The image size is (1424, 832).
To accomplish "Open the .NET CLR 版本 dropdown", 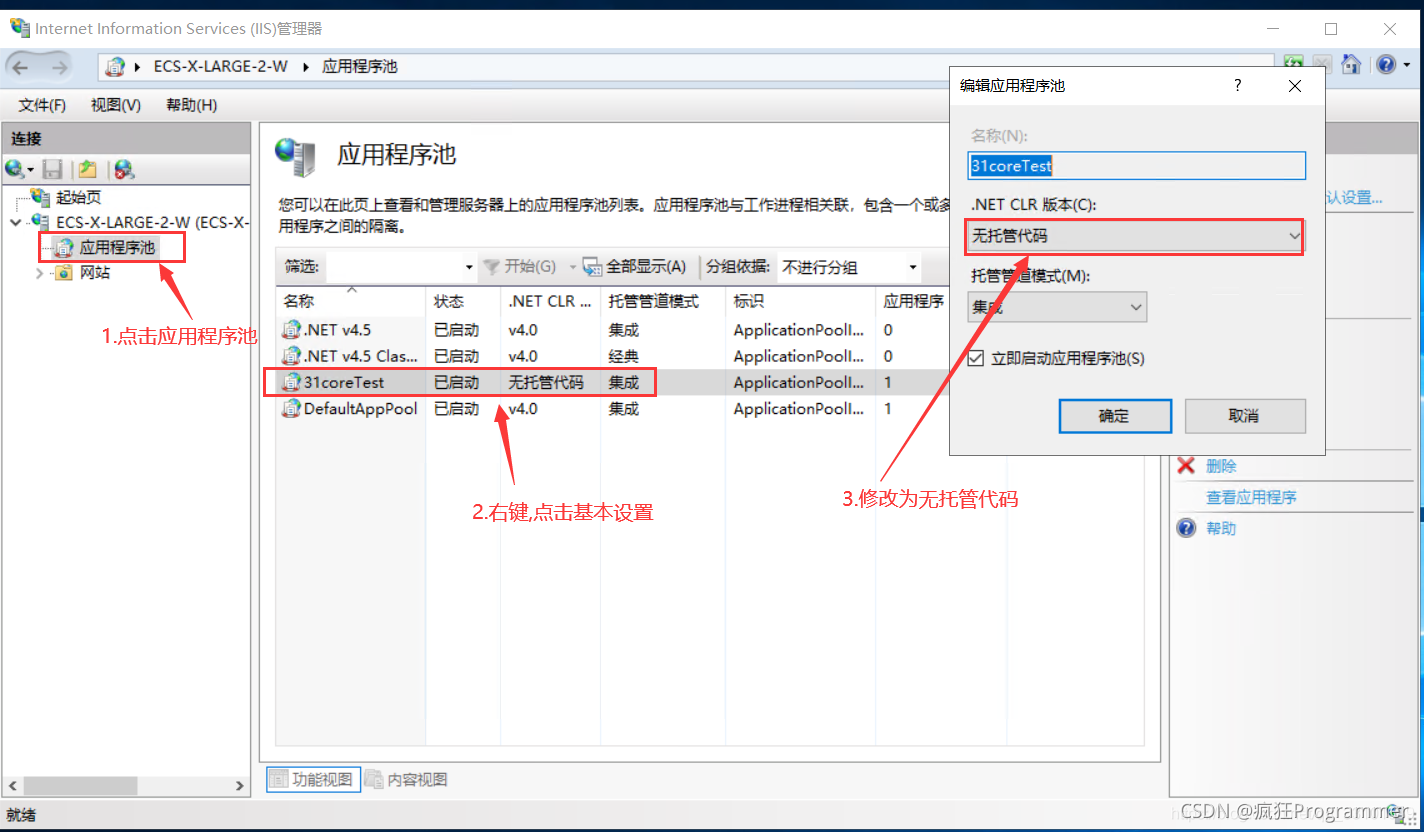I will [x=1134, y=237].
